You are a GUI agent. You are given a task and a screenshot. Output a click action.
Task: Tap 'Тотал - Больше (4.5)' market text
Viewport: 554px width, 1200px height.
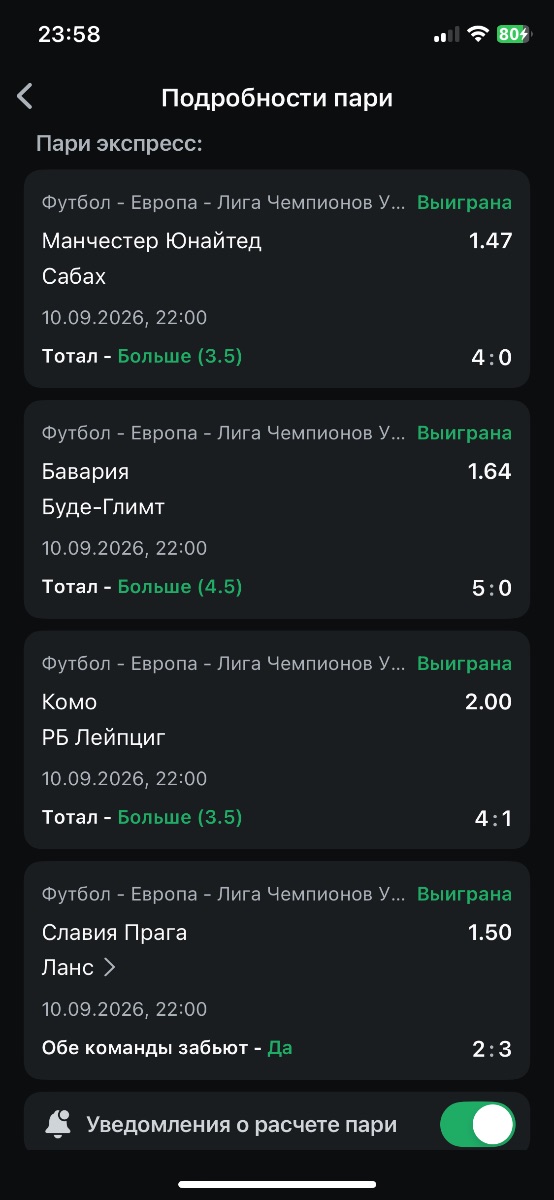tap(142, 587)
